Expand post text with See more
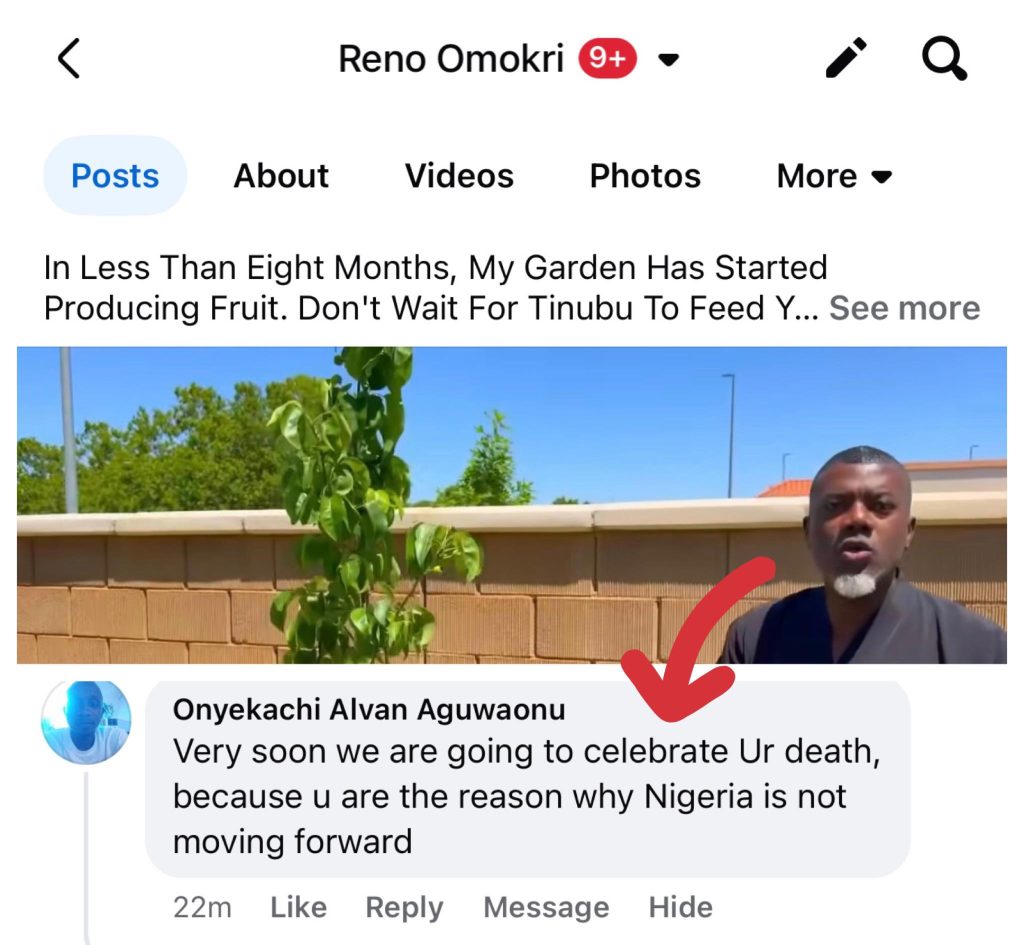Screen dimensions: 1024x945 [904, 308]
